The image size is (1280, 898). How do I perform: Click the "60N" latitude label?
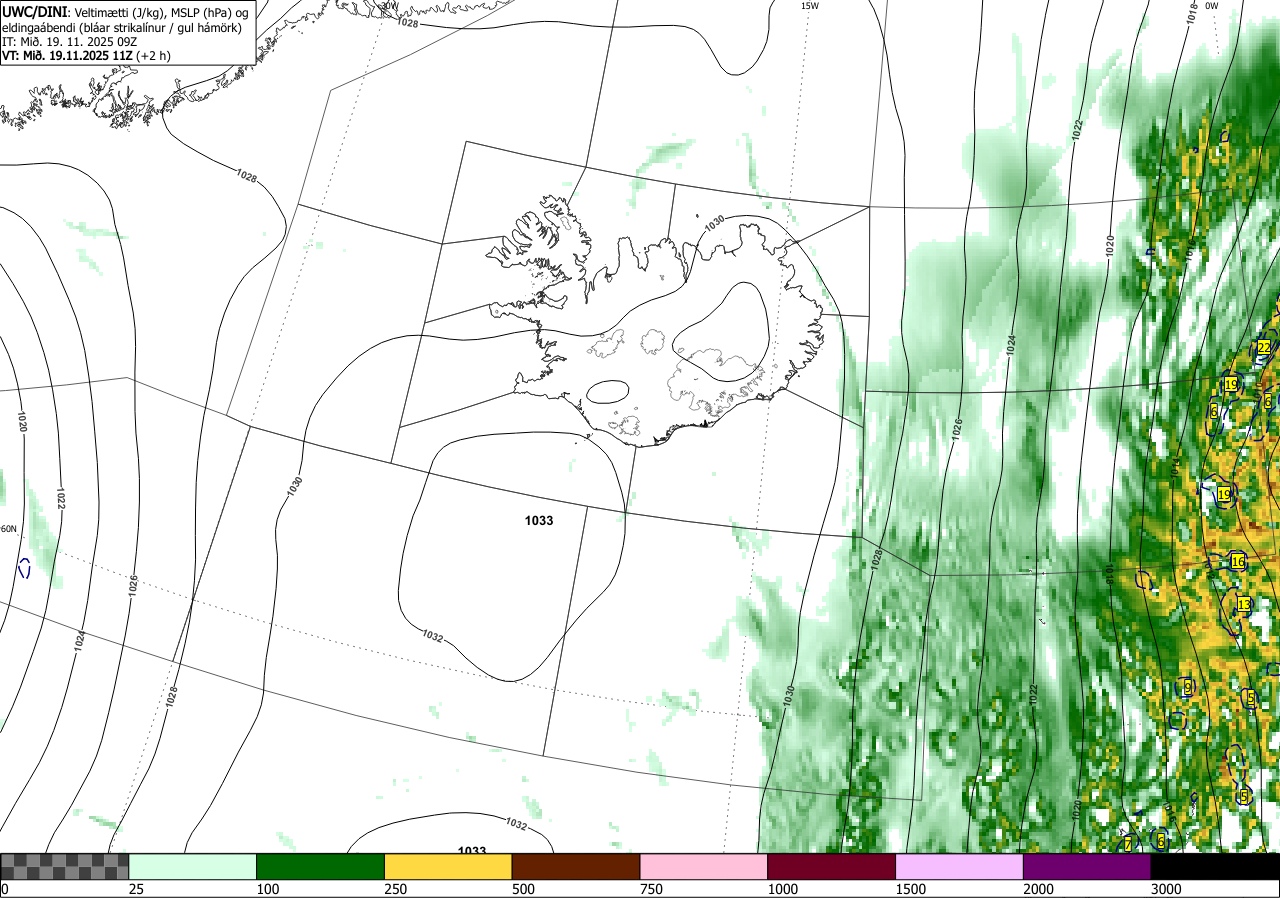[9, 529]
